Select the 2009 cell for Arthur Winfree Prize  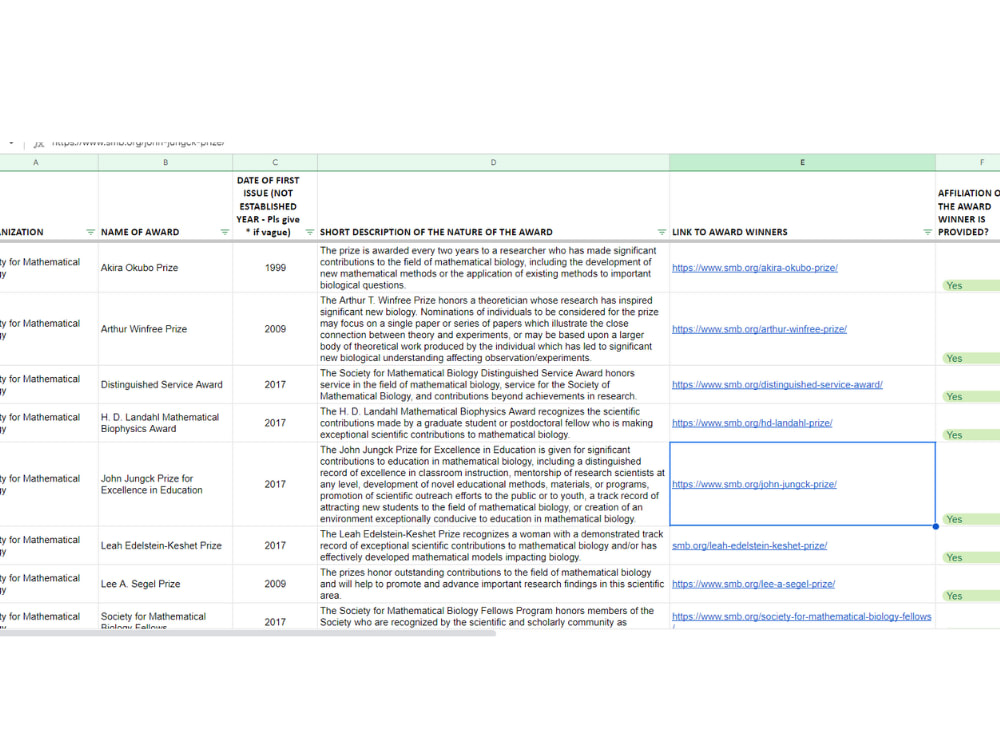click(x=275, y=329)
